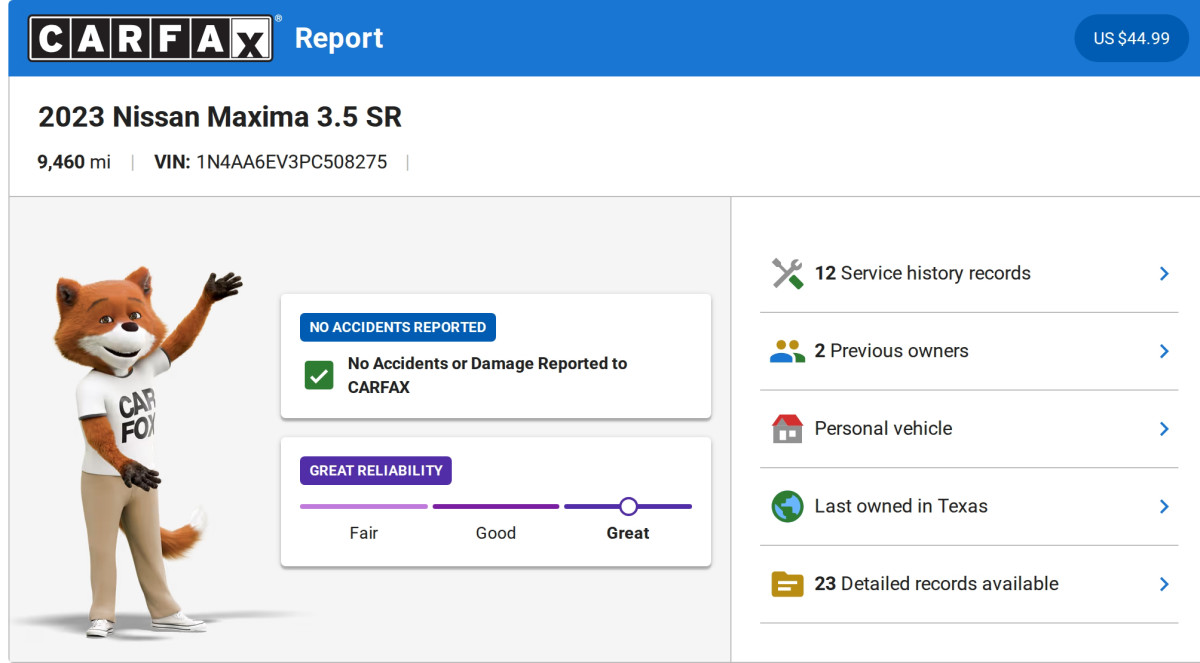Click the folder icon for detailed records
Screen dimensions: 1200x663
(x=787, y=584)
